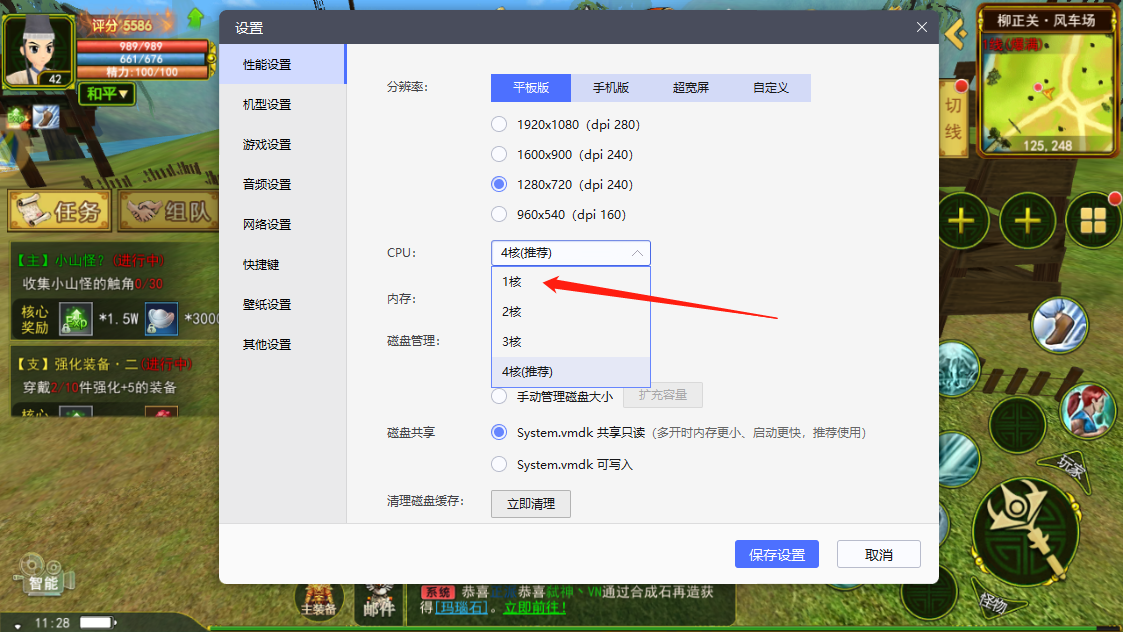This screenshot has width=1123, height=632.
Task: Choose System.vmdk 可写入 radio option
Action: [x=499, y=465]
